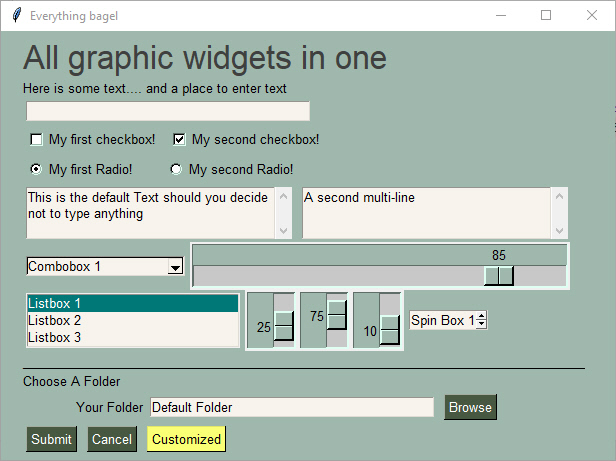Viewport: 616px width, 461px height.
Task: Click the horizontal slider handle at 85
Action: (x=499, y=276)
